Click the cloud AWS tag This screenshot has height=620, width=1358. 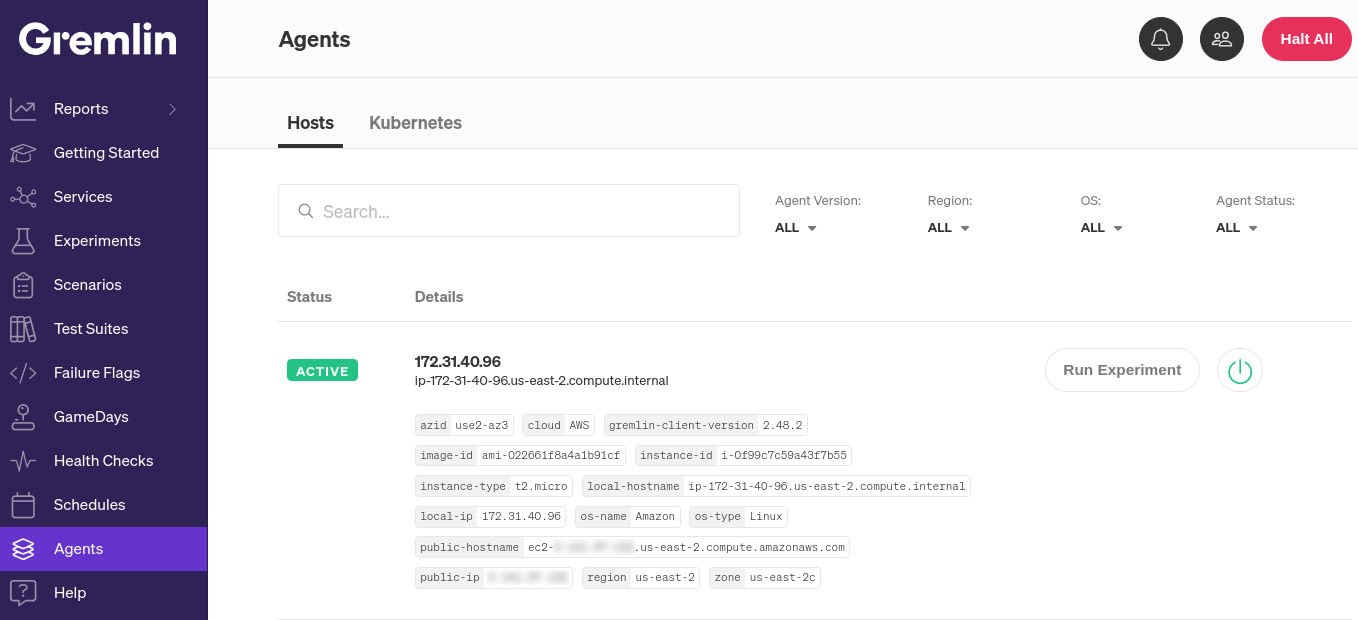[x=559, y=425]
